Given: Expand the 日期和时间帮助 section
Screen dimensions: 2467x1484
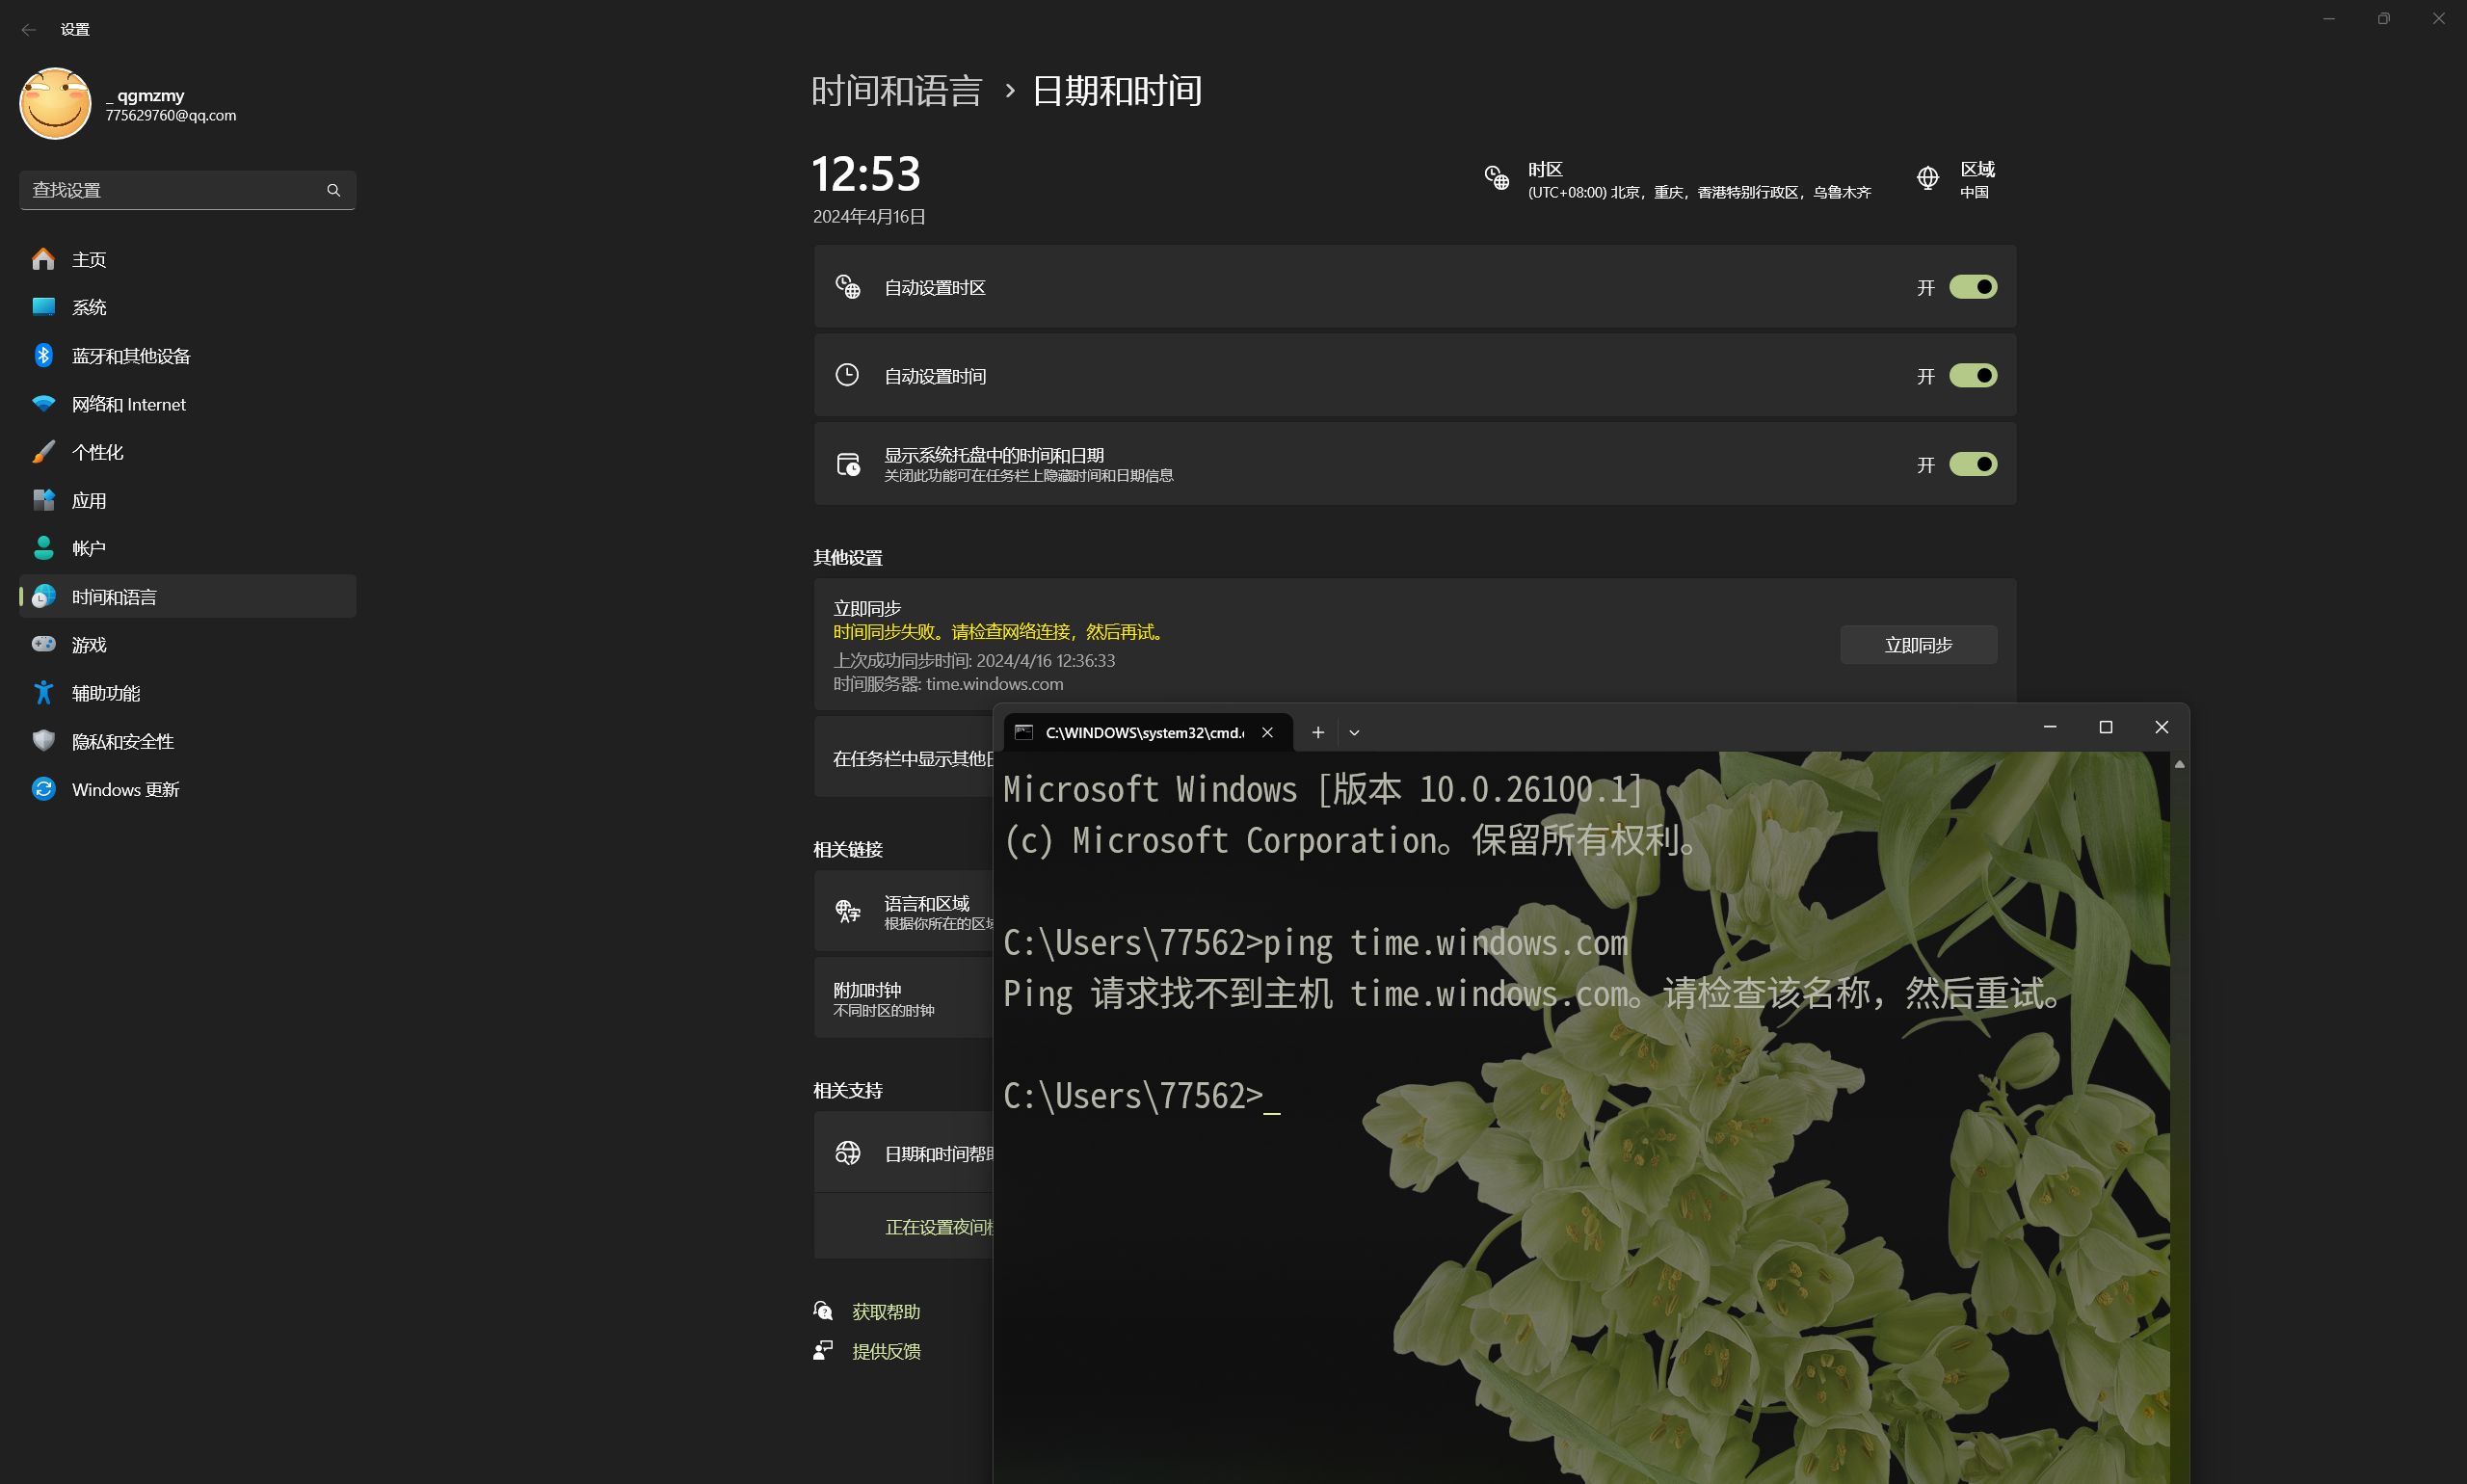Looking at the screenshot, I should tap(903, 1153).
